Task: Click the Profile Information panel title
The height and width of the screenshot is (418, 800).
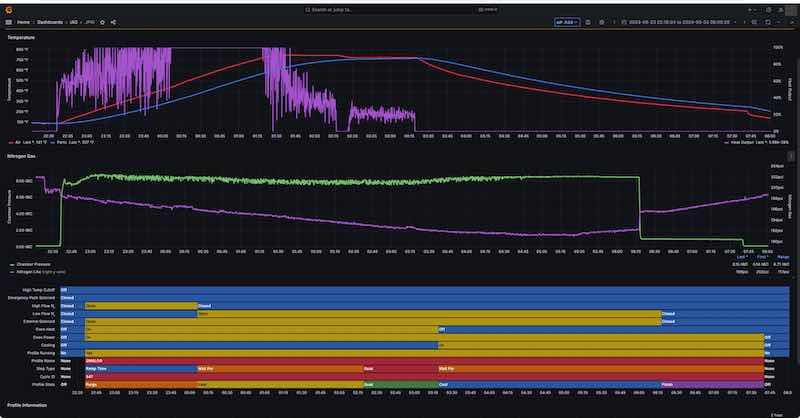Action: (27, 405)
